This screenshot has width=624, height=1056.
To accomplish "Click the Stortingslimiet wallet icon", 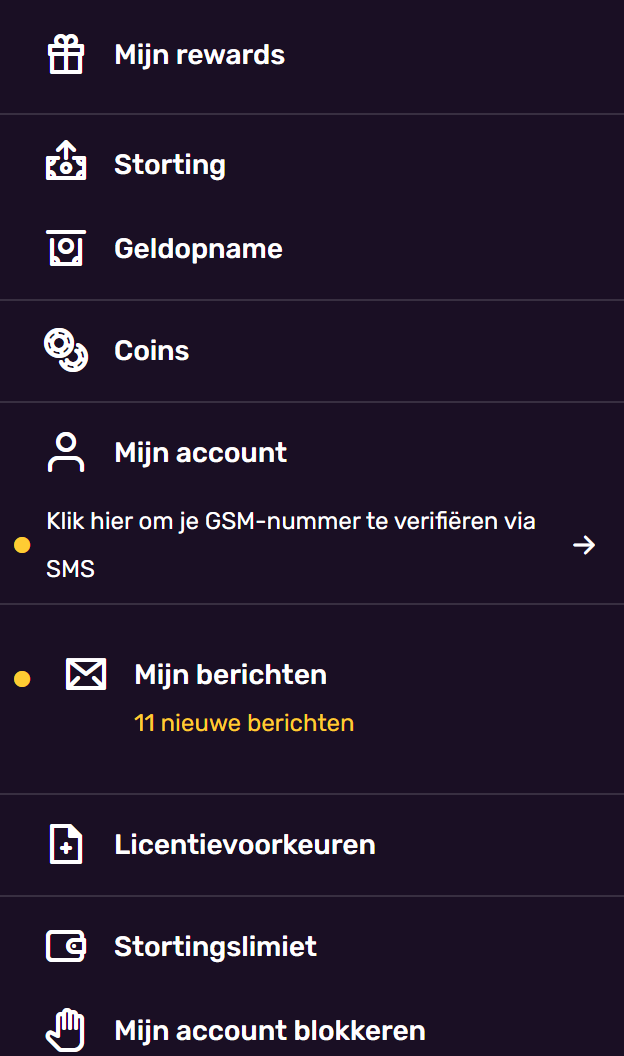I will point(66,946).
